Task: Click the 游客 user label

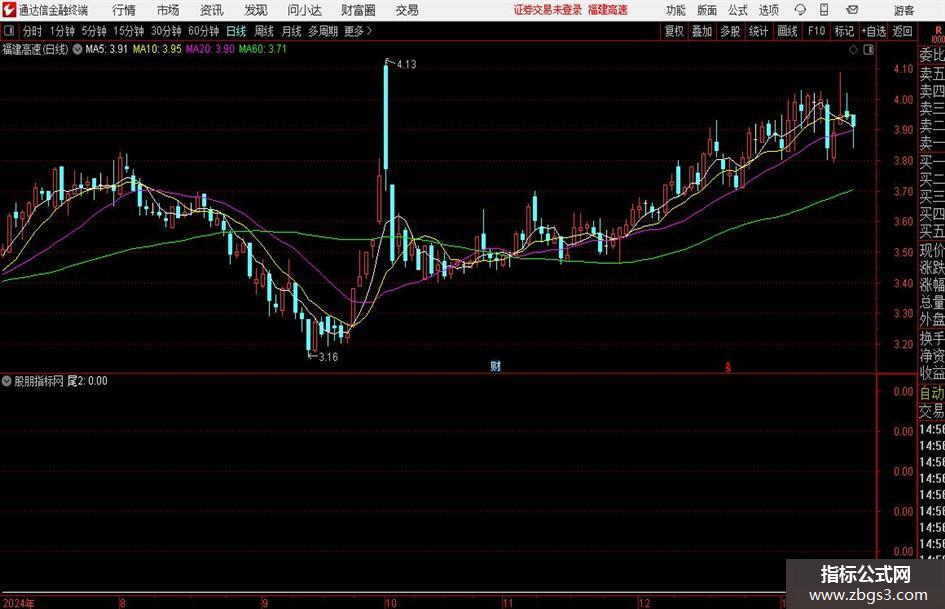Action: pos(903,10)
